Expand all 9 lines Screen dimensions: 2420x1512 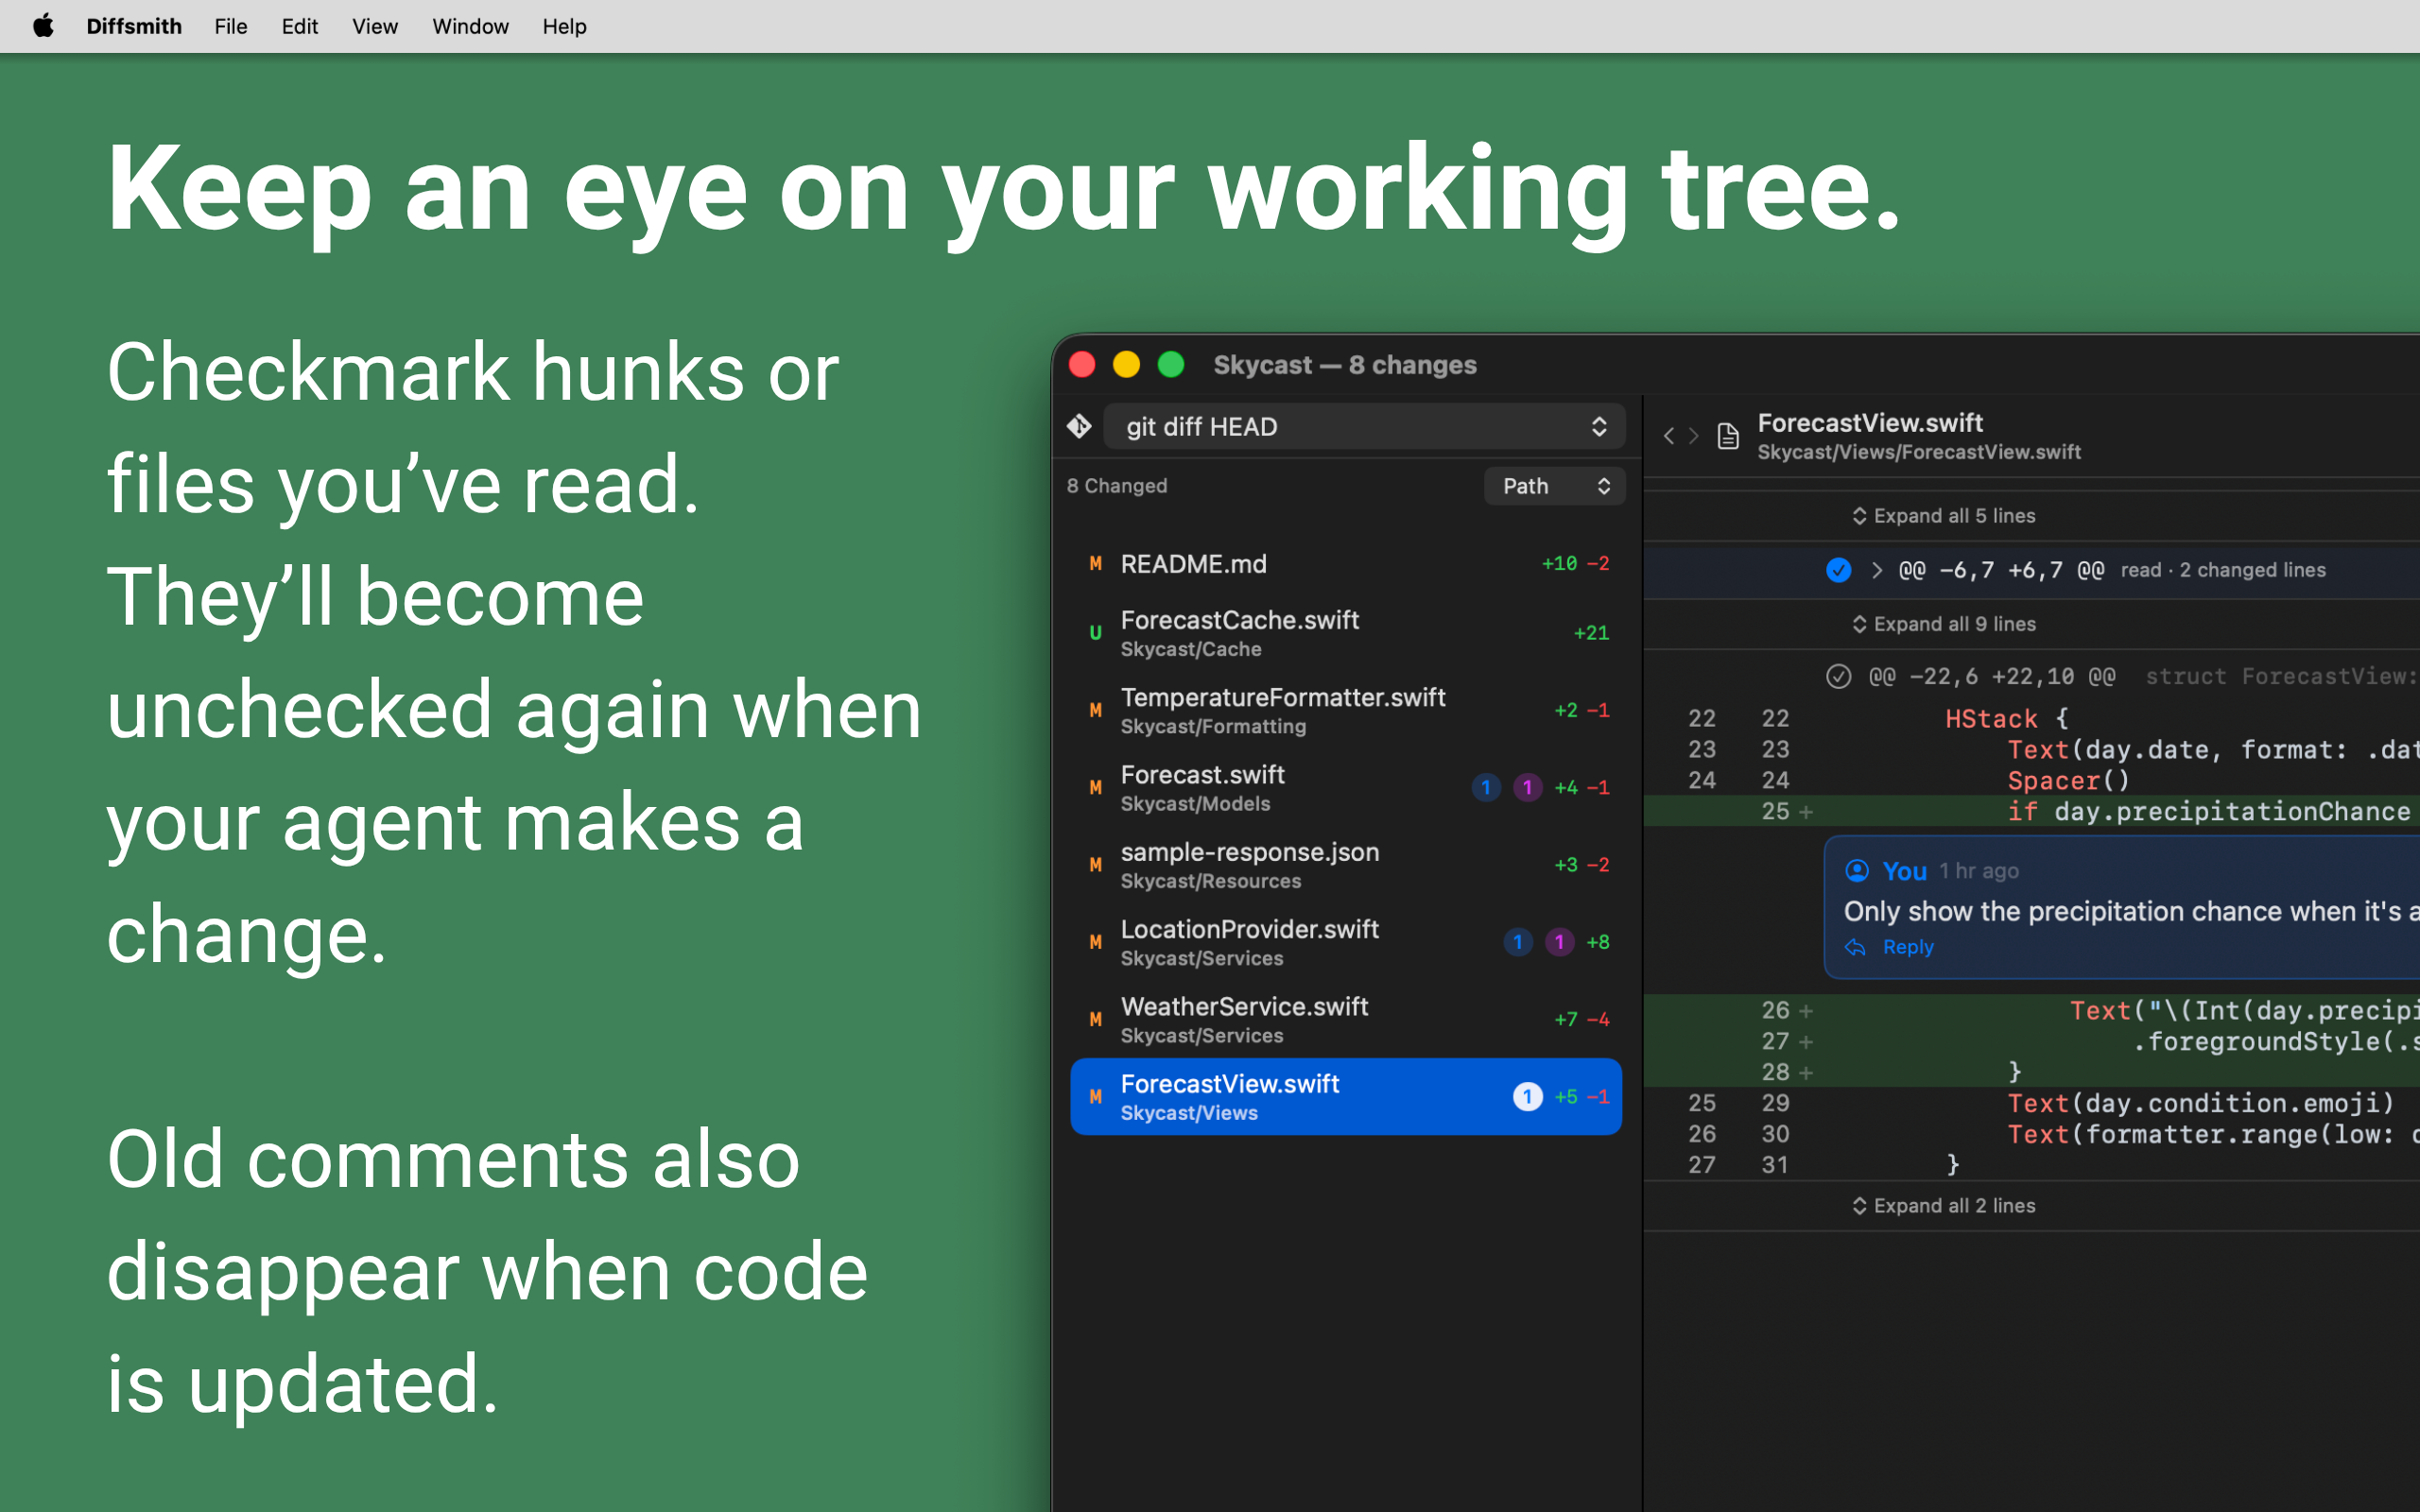point(1943,624)
